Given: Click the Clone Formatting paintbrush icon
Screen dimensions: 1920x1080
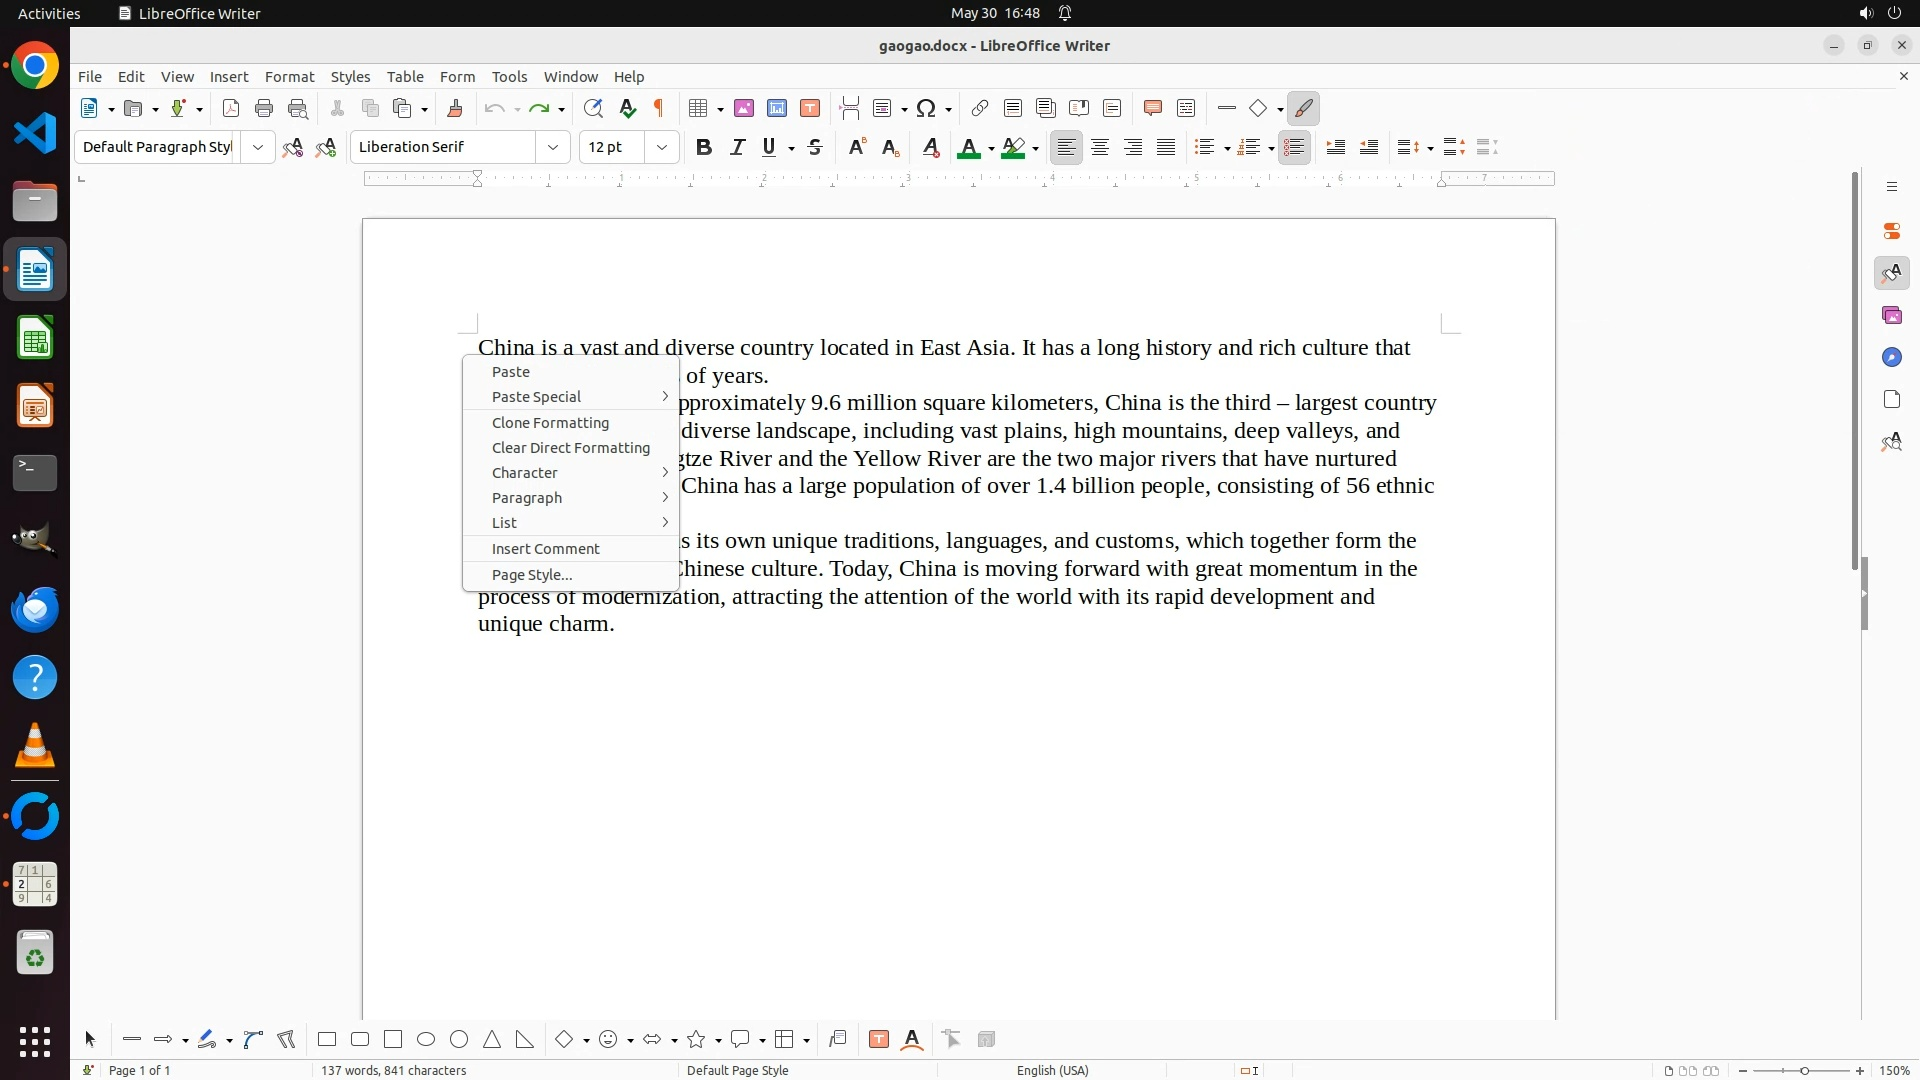Looking at the screenshot, I should (x=455, y=109).
